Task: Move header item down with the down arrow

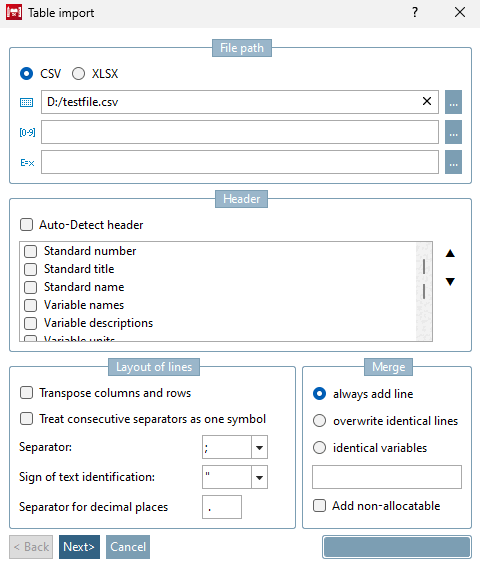Action: [450, 281]
